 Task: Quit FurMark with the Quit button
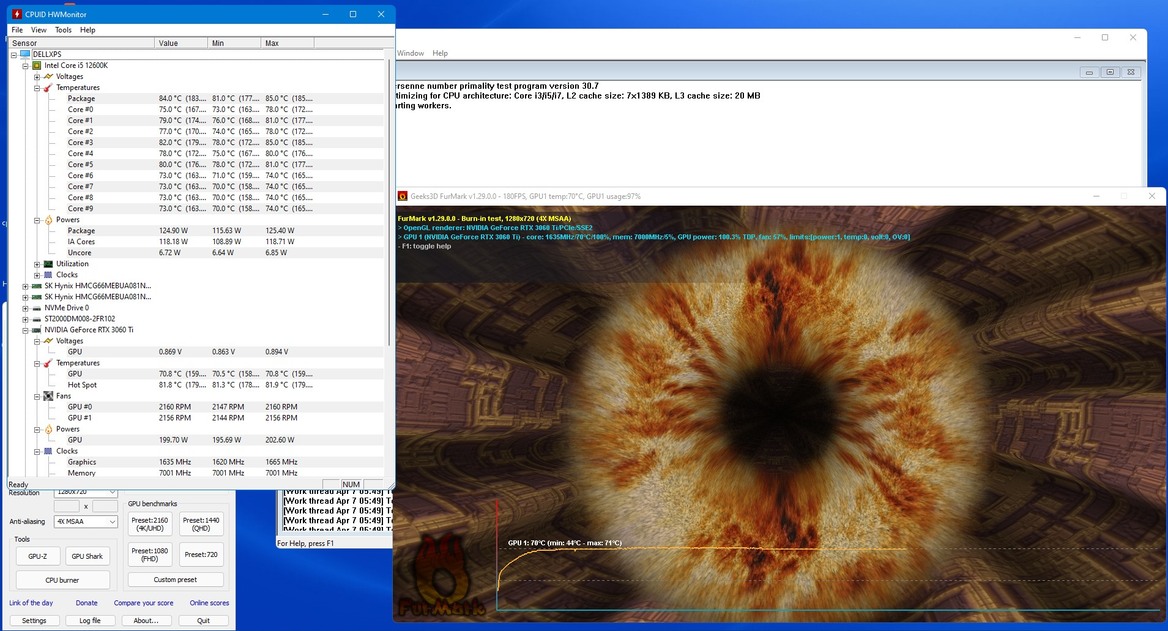click(203, 620)
